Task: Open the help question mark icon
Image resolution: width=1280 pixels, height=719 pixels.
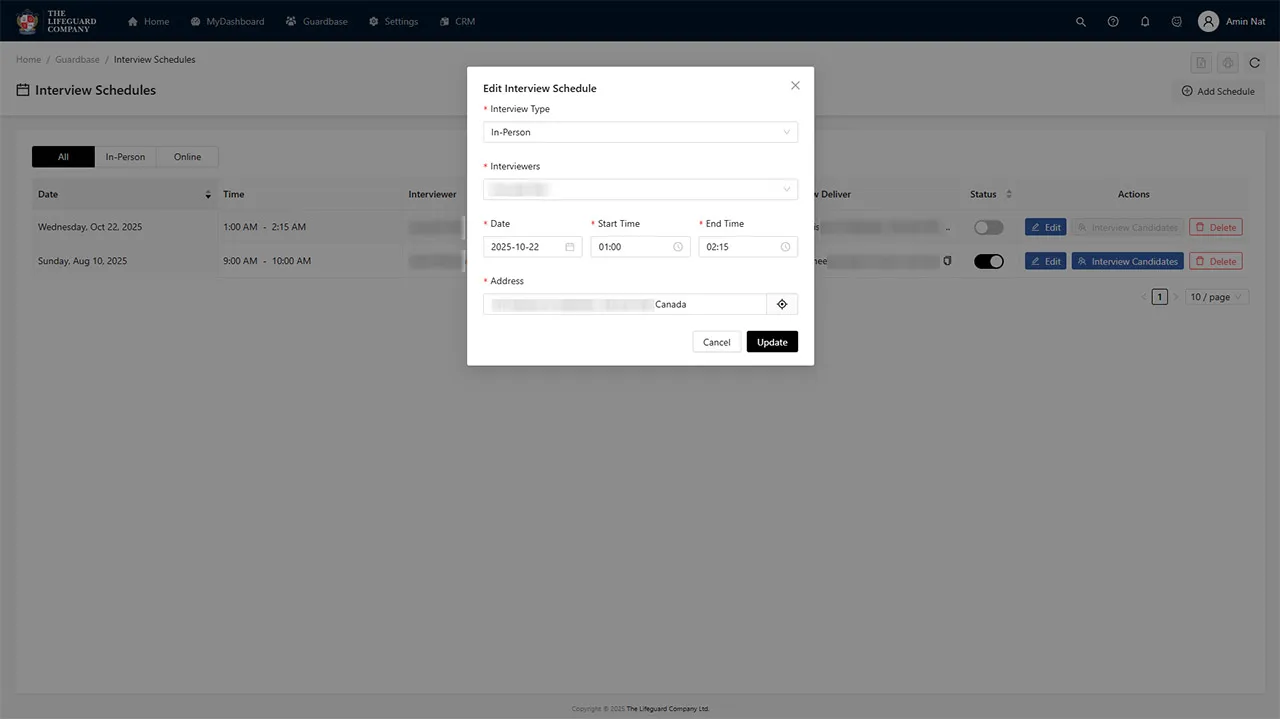Action: (x=1113, y=21)
